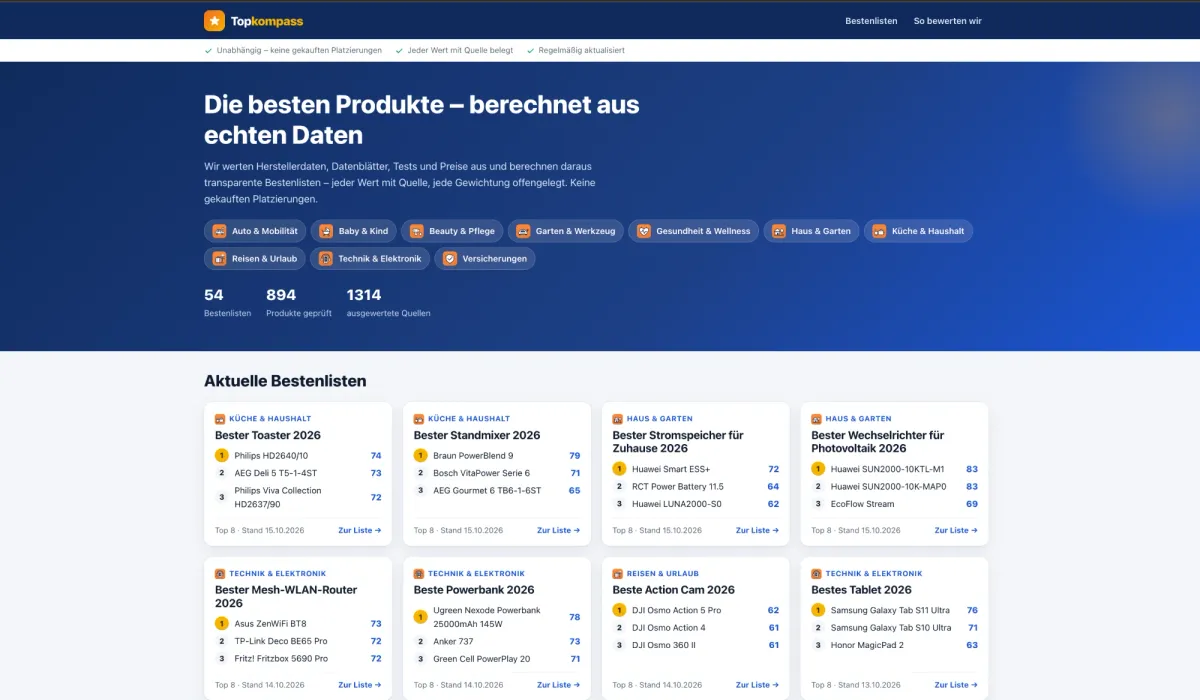Select the Haus & Garten category chip
The width and height of the screenshot is (1200, 700).
pos(811,231)
